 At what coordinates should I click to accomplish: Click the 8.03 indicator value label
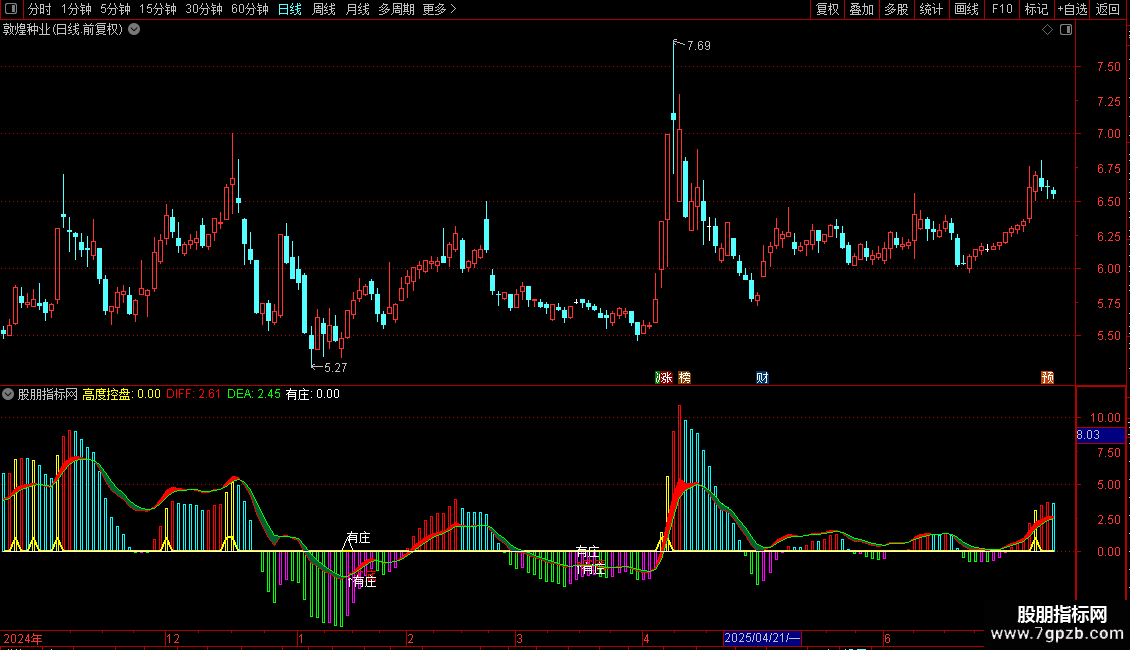click(1100, 435)
